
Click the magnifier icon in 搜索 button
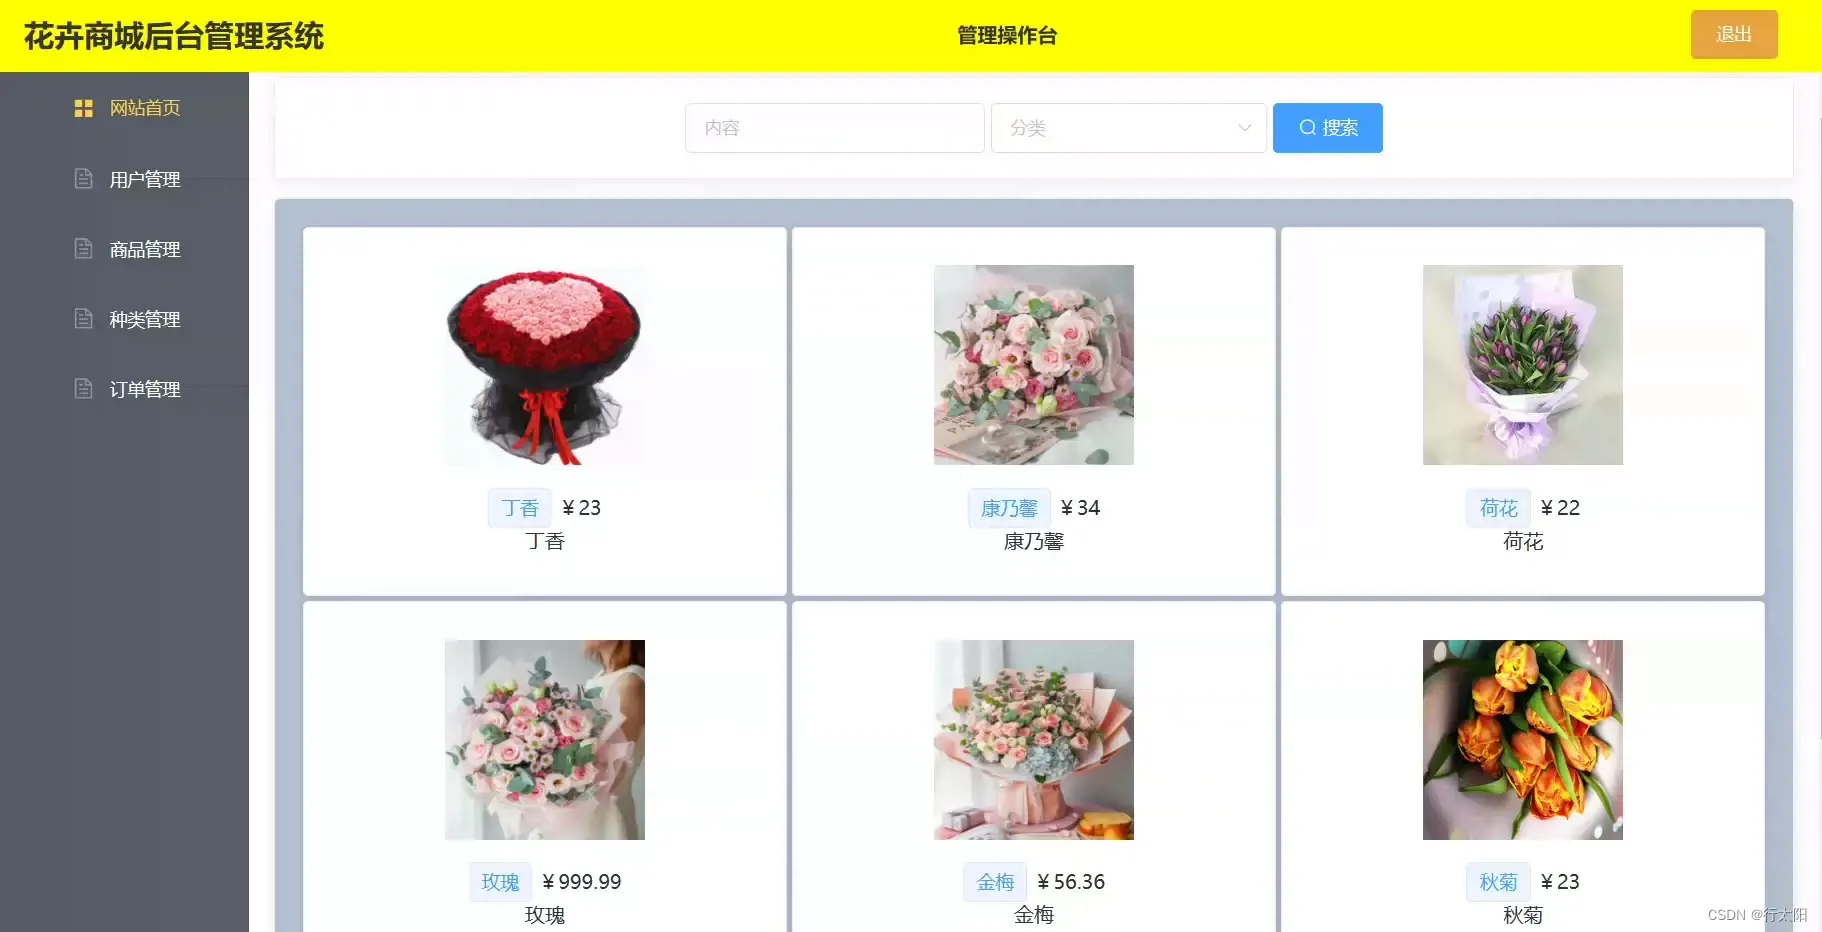point(1307,128)
